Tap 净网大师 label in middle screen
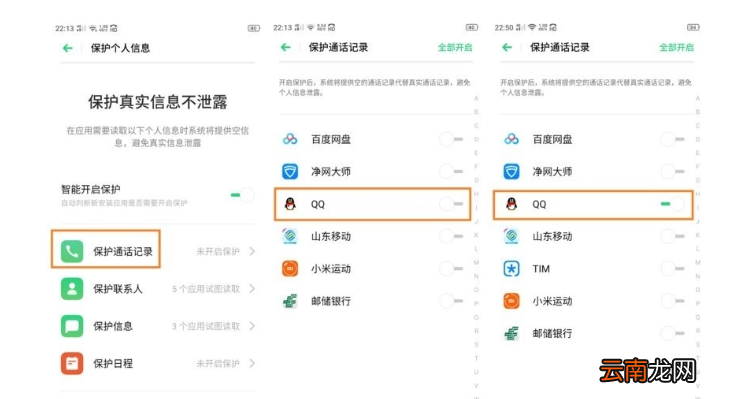 pos(331,171)
